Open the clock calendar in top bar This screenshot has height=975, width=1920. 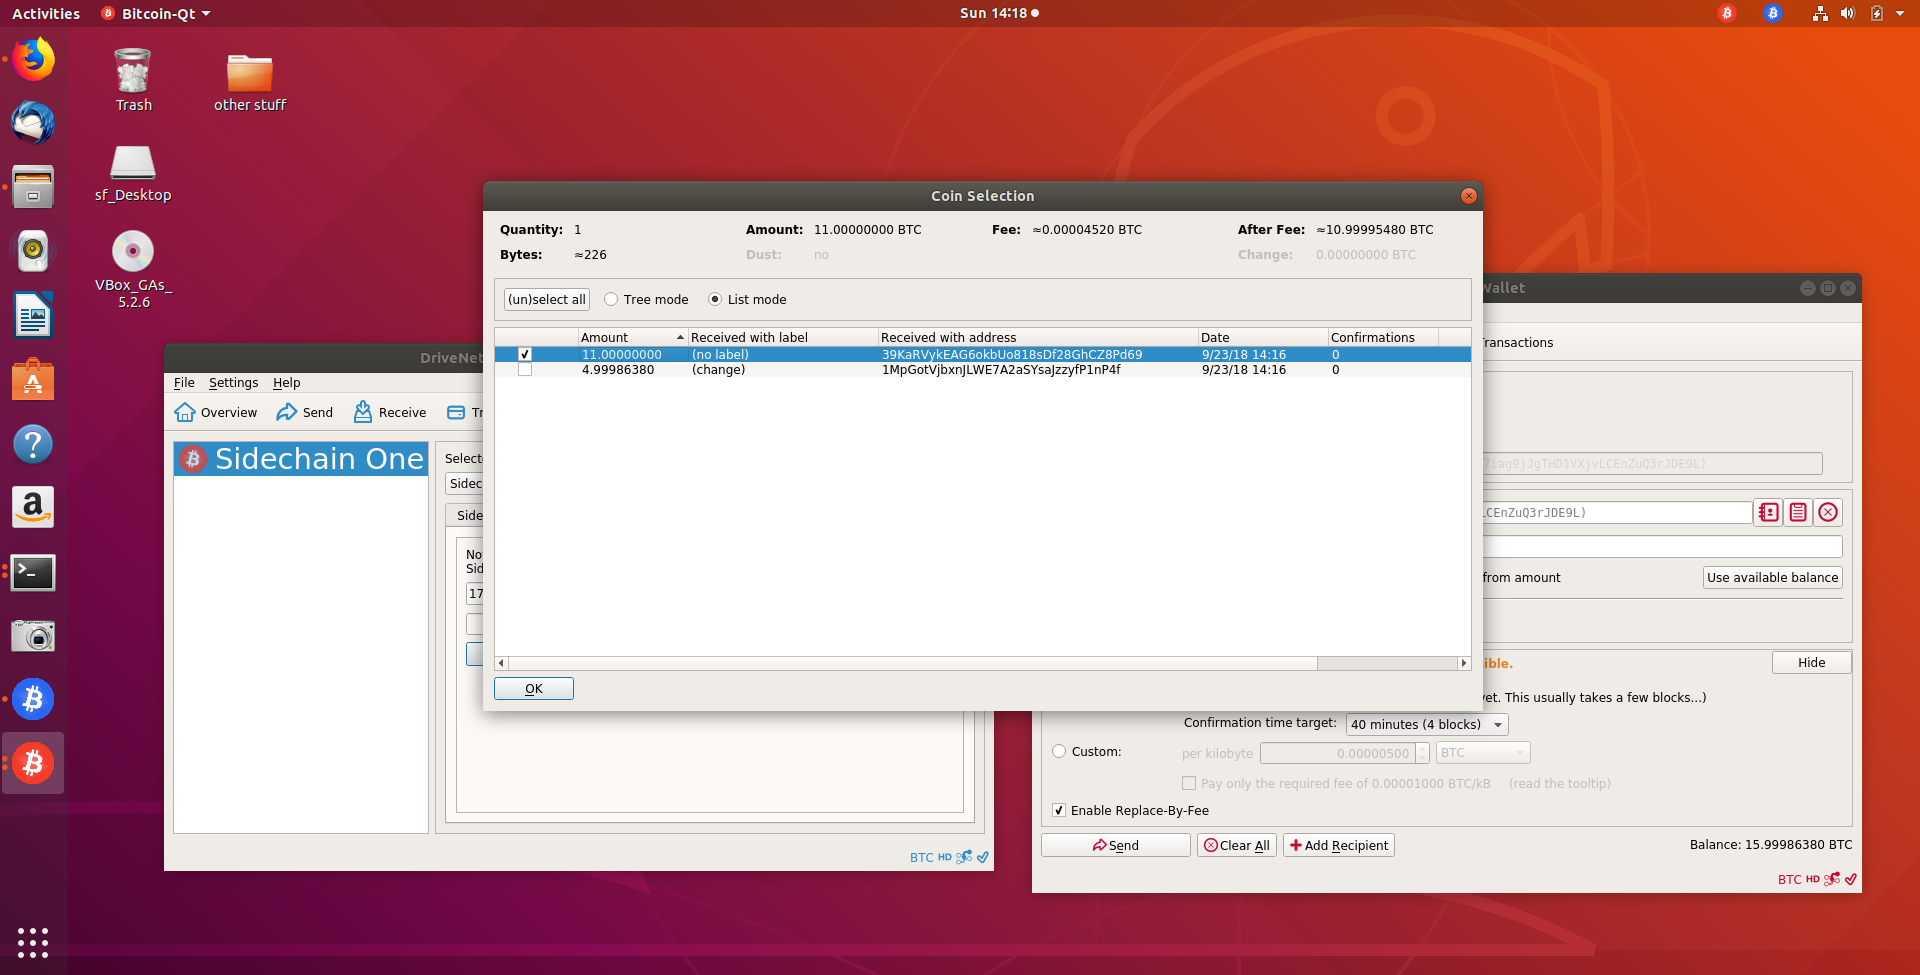tap(998, 13)
